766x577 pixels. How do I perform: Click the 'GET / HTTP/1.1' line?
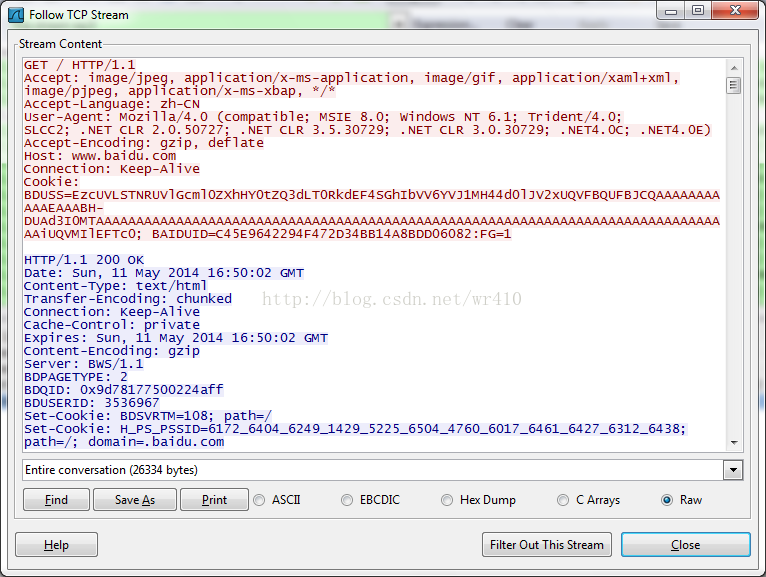tap(80, 65)
